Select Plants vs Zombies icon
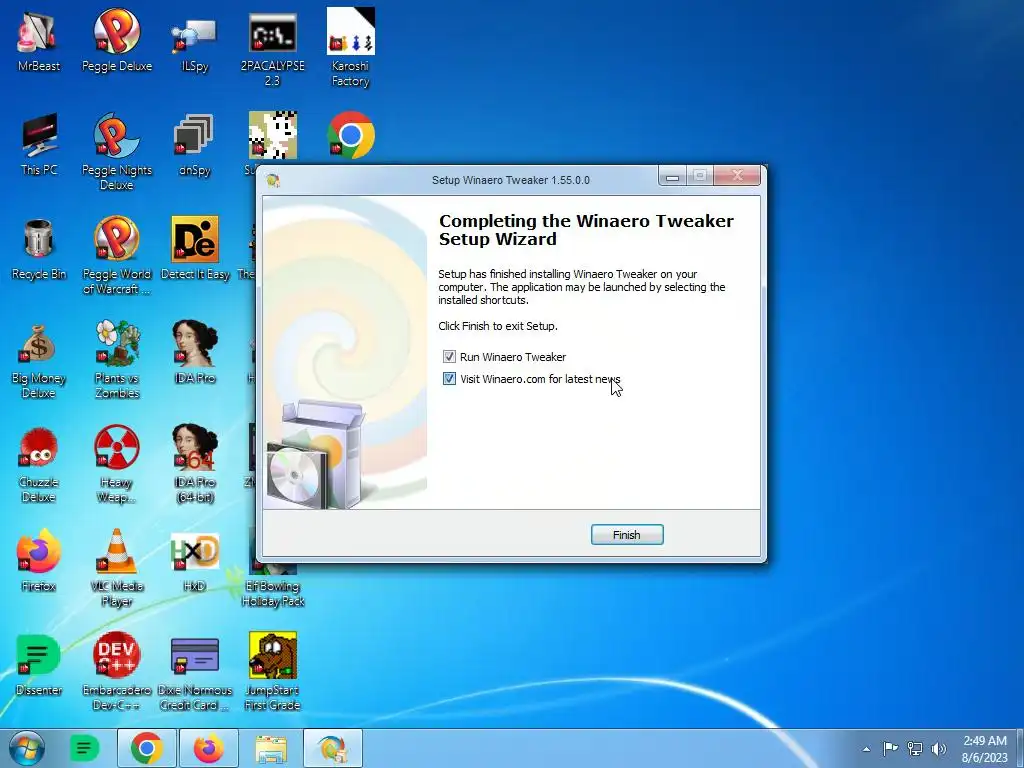Screen dimensions: 1024x768 point(116,360)
